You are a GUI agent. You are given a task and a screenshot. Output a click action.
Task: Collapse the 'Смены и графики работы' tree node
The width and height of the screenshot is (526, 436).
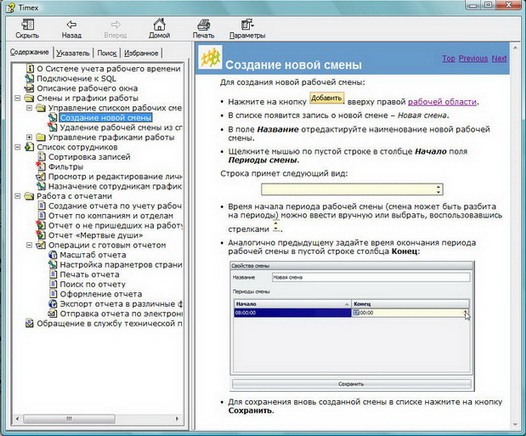pyautogui.click(x=18, y=98)
